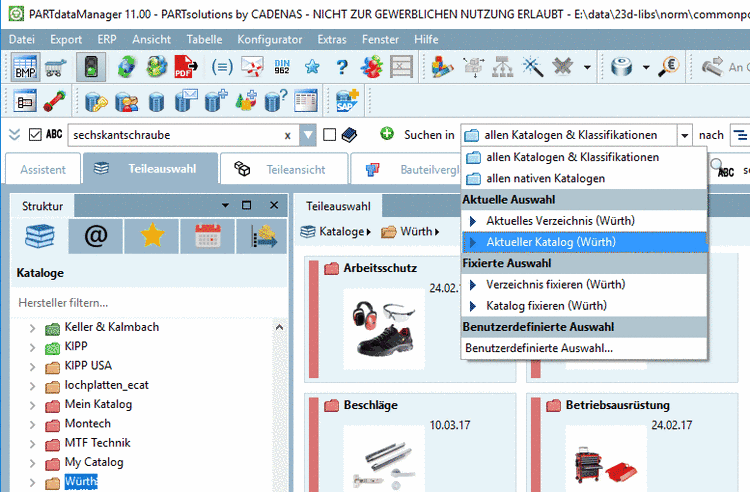Open the Betriebsausrüstung category thumbnail
The height and width of the screenshot is (492, 750).
pos(606,459)
